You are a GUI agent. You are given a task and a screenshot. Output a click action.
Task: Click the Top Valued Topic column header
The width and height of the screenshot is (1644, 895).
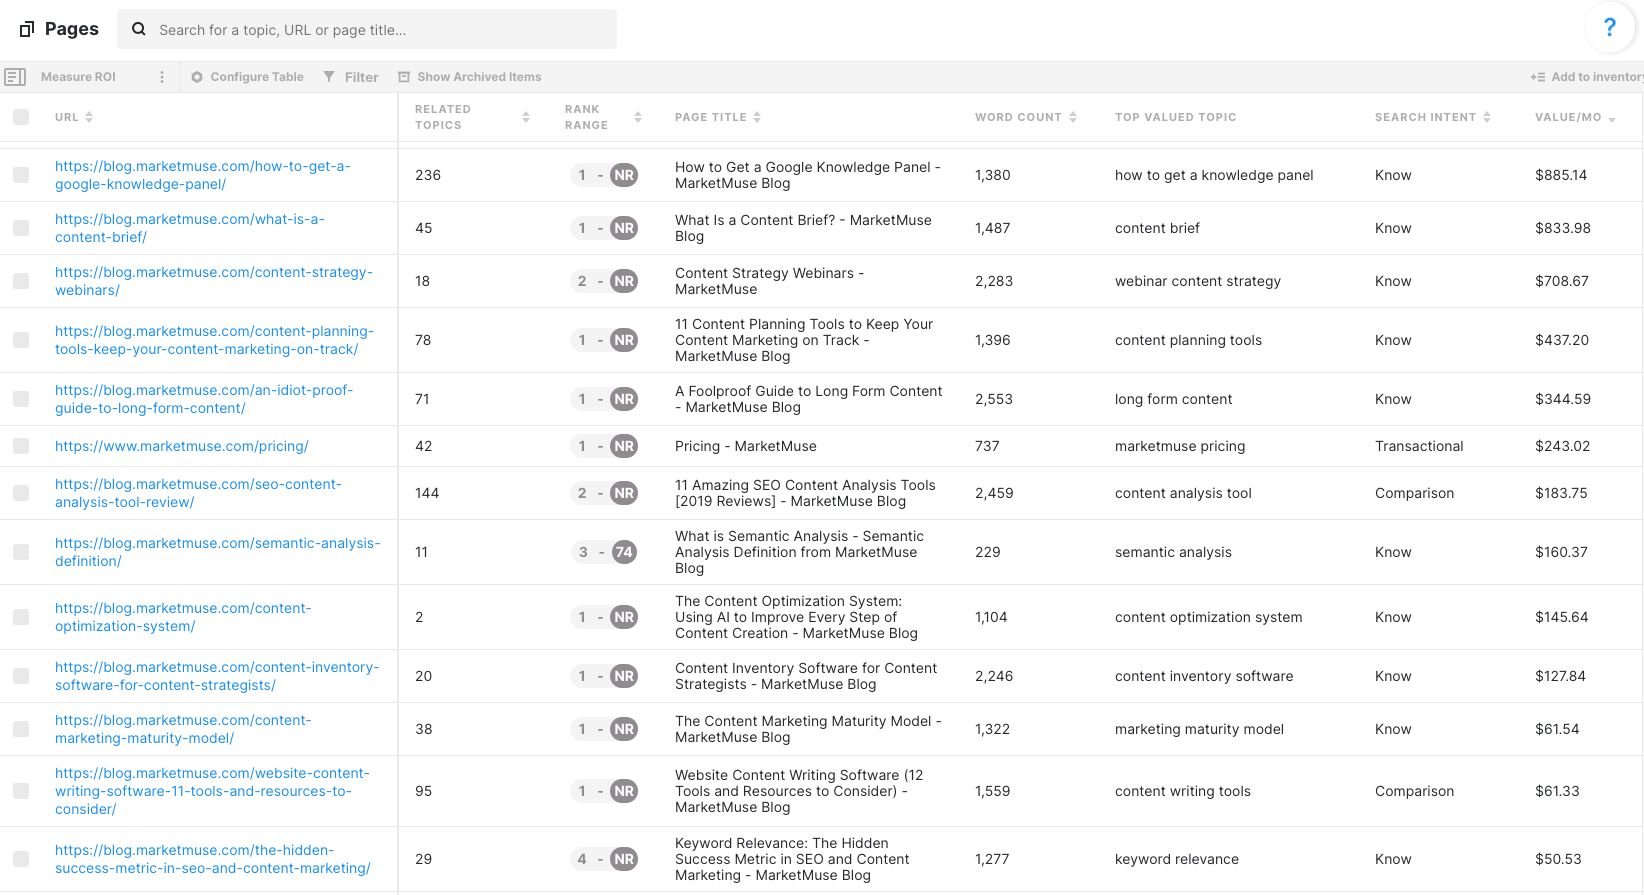pyautogui.click(x=1175, y=117)
